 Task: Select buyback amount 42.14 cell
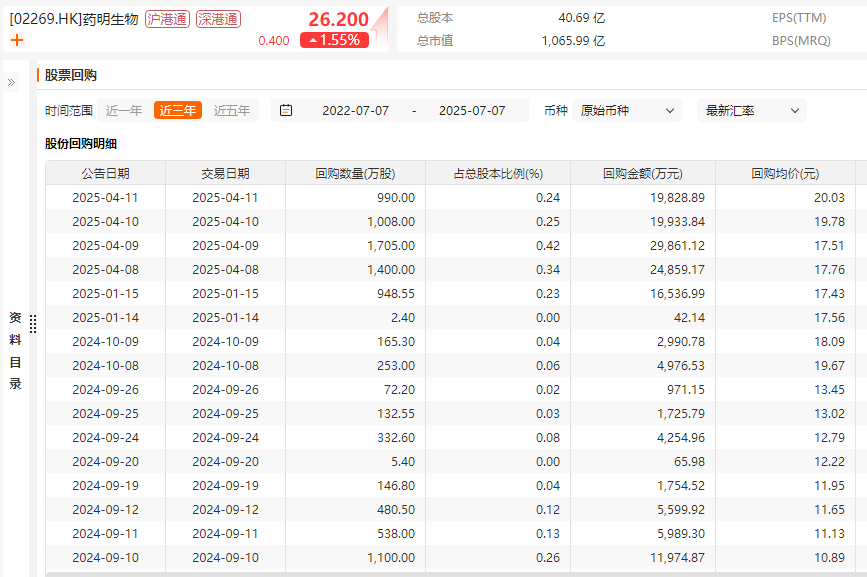coord(643,318)
